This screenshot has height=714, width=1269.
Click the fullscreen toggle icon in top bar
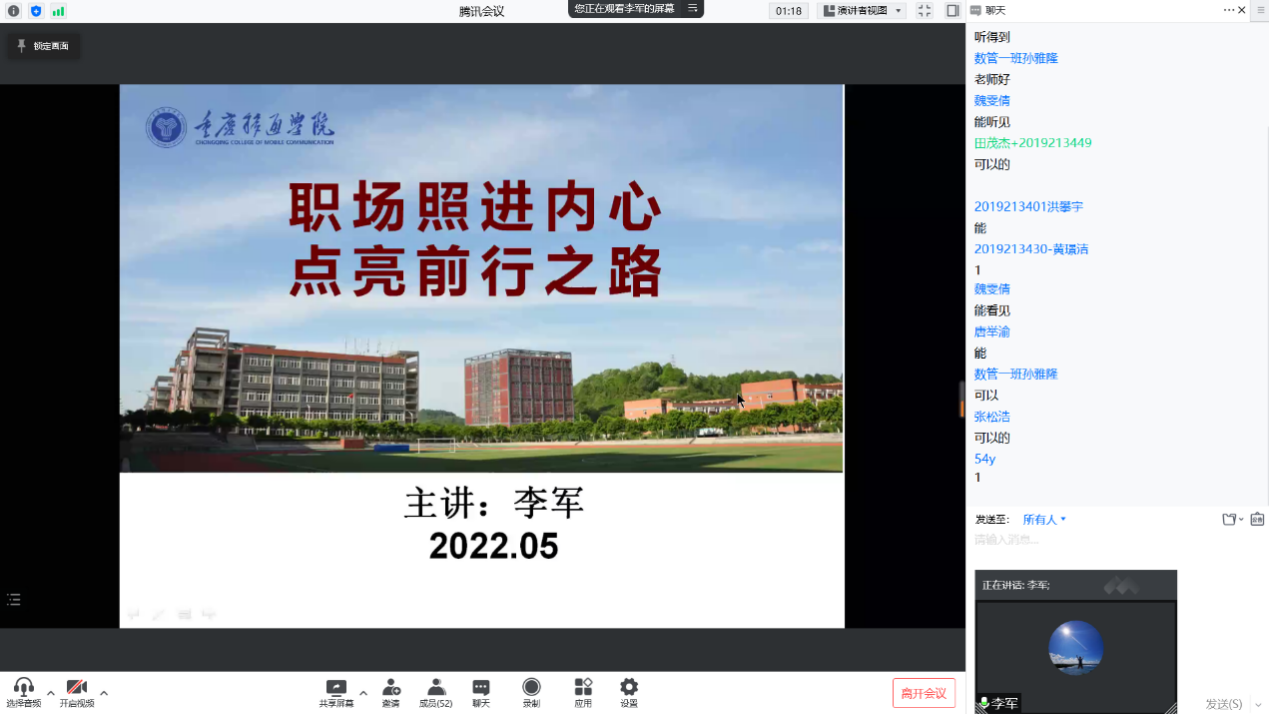(x=924, y=11)
